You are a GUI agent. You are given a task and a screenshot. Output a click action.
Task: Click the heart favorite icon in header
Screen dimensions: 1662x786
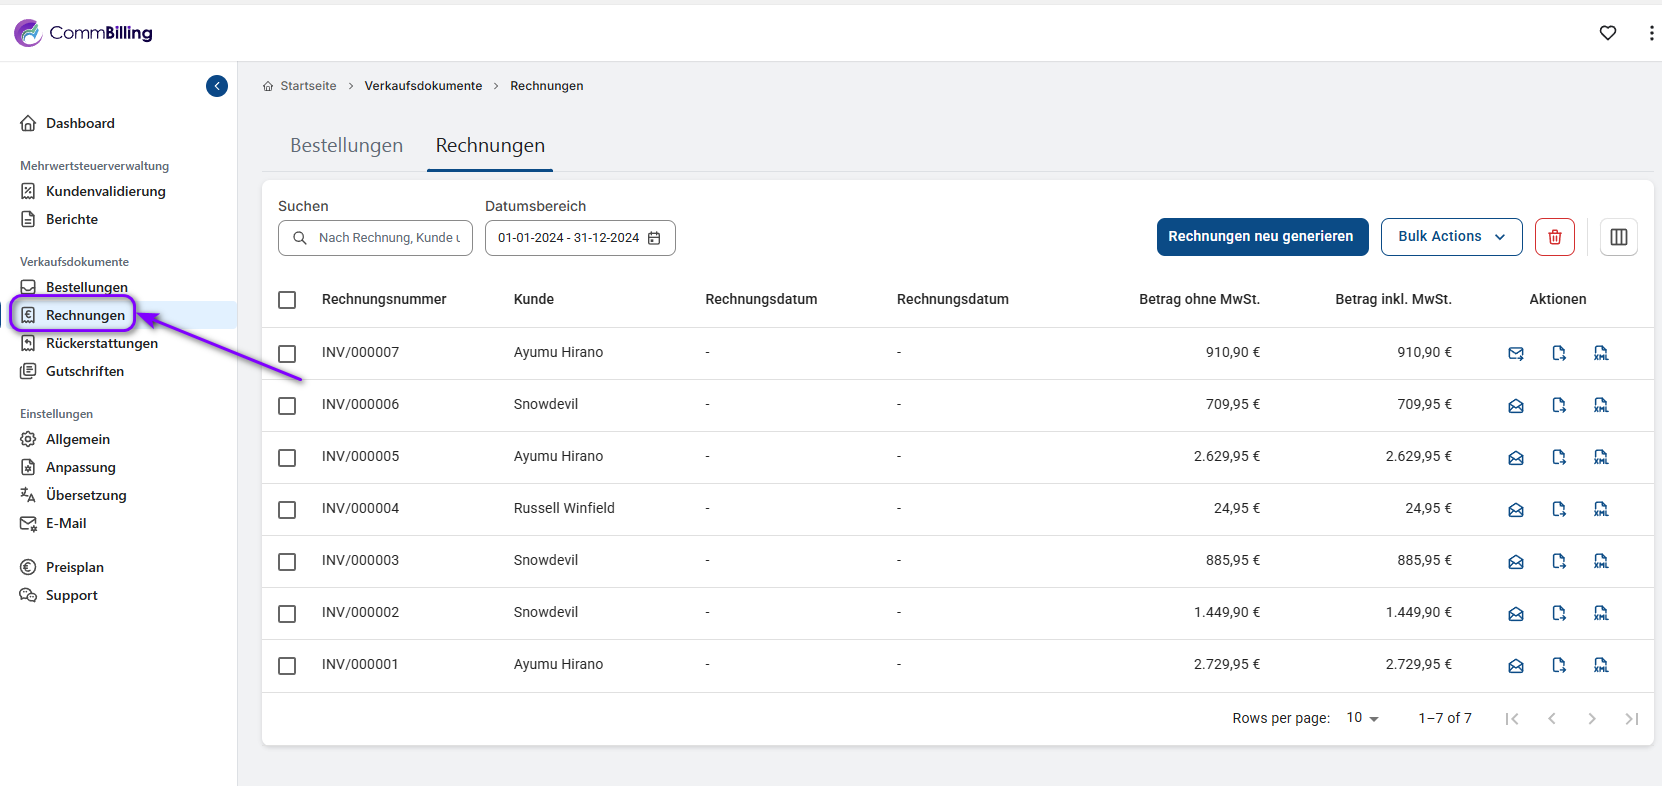1608,33
